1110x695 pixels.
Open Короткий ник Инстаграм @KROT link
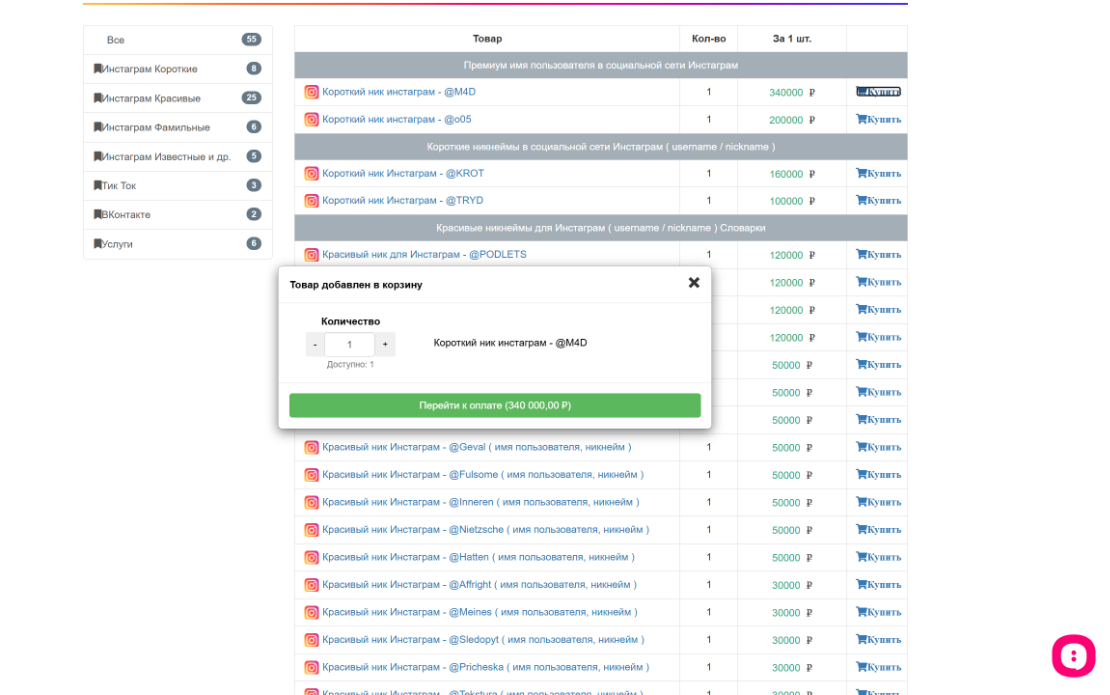[403, 173]
